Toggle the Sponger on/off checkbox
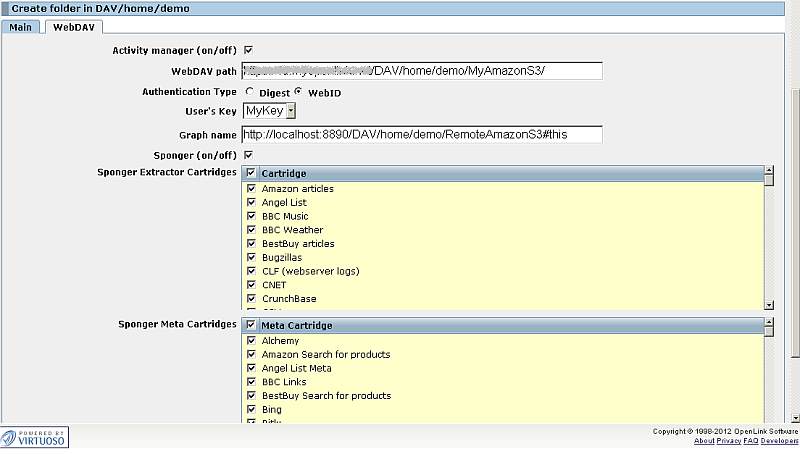The height and width of the screenshot is (454, 800). 248,155
